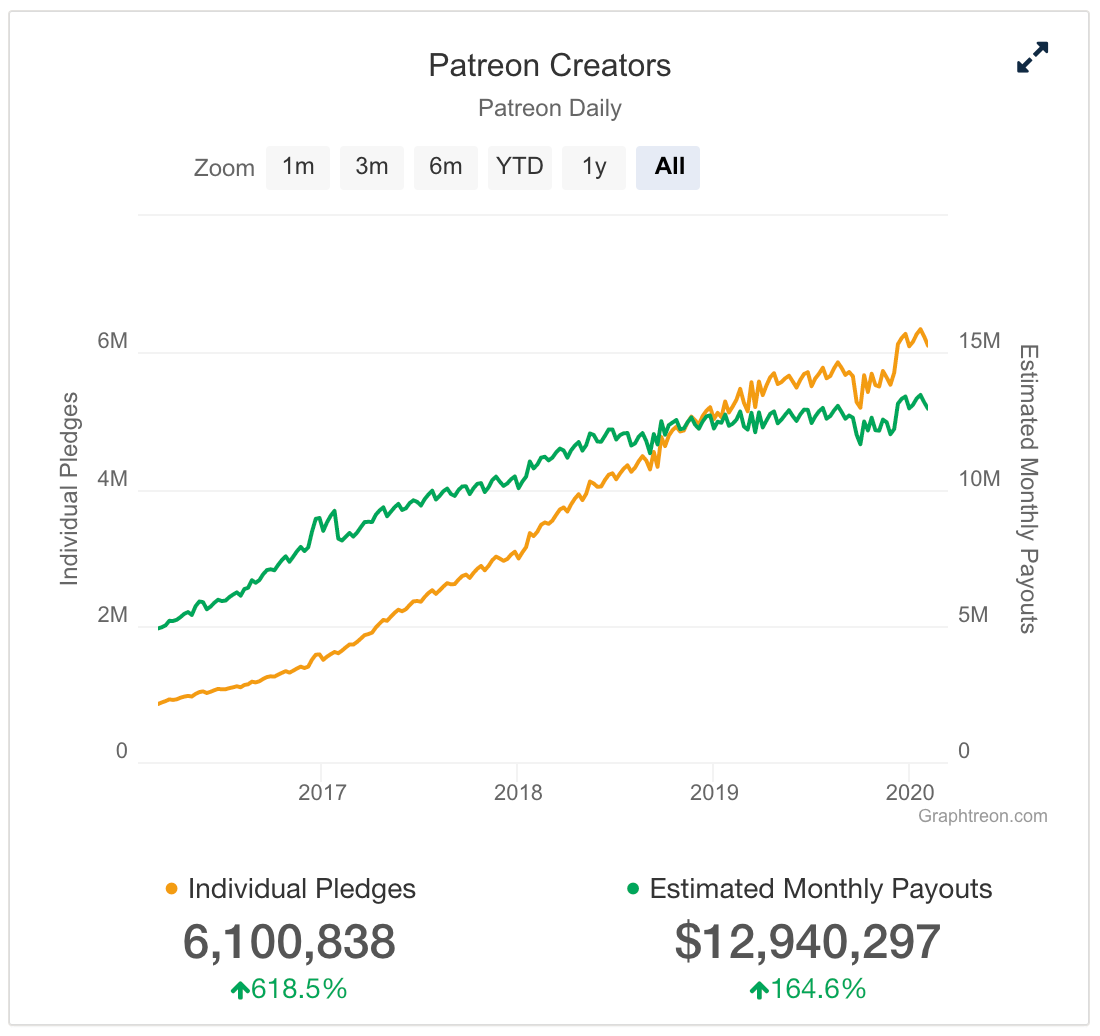This screenshot has width=1100, height=1036.
Task: Toggle visibility of Estimated Monthly Payouts series
Action: pyautogui.click(x=820, y=888)
